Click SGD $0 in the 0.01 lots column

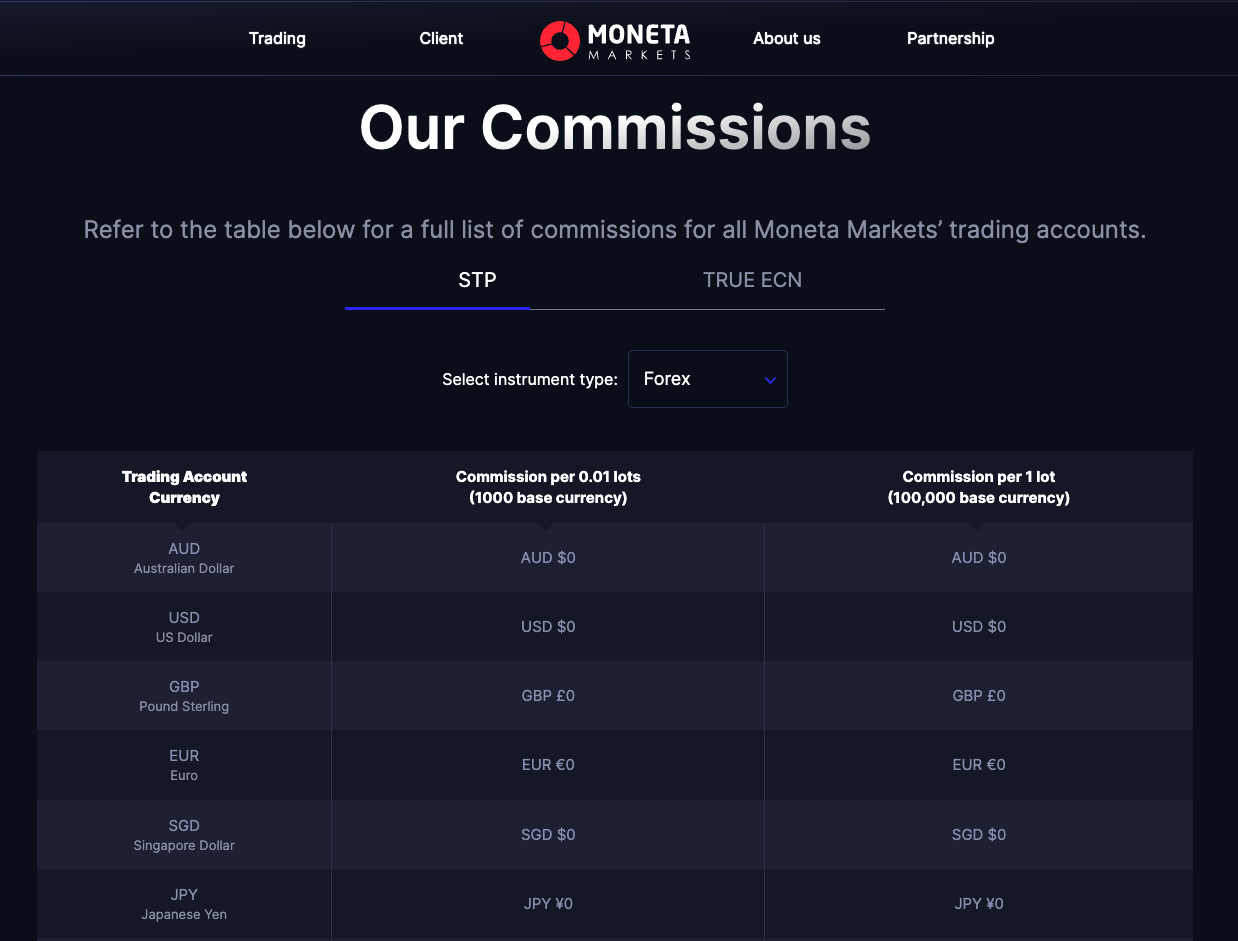pos(548,835)
